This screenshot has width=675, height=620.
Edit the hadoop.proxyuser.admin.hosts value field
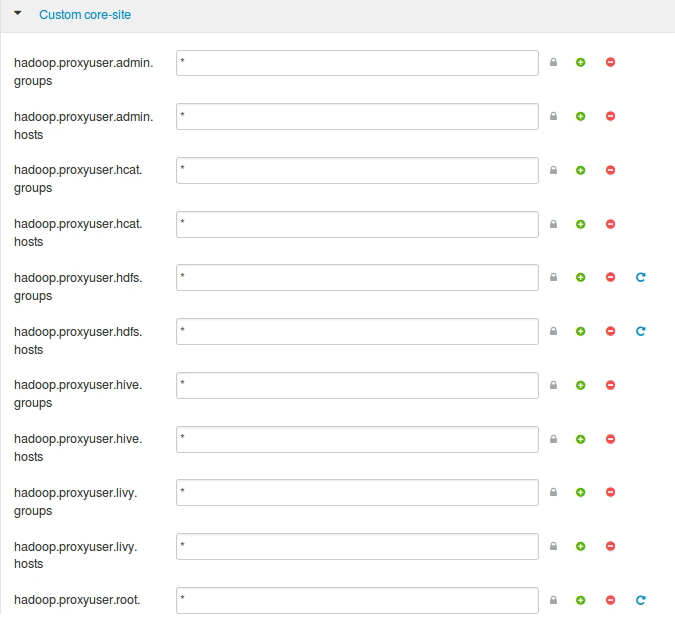point(357,116)
